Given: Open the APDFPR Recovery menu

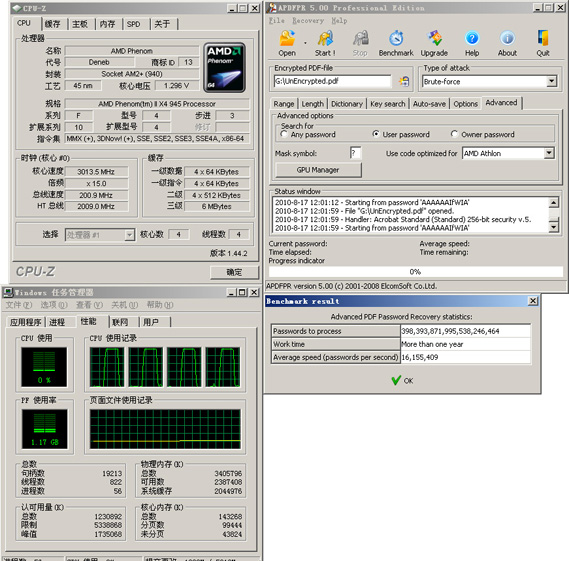Looking at the screenshot, I should coord(308,21).
